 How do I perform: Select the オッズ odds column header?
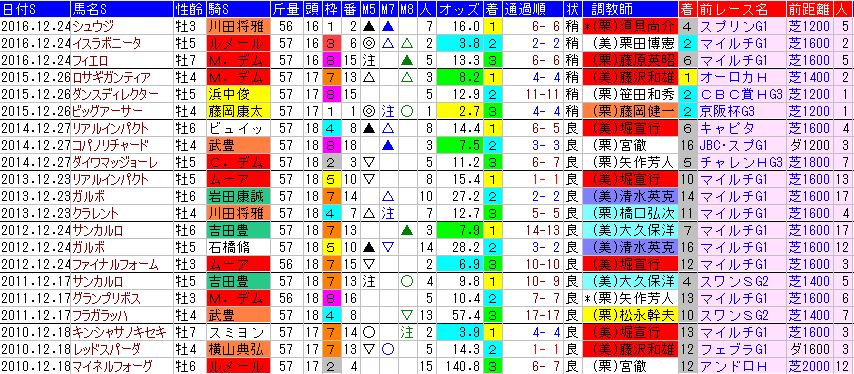(460, 9)
